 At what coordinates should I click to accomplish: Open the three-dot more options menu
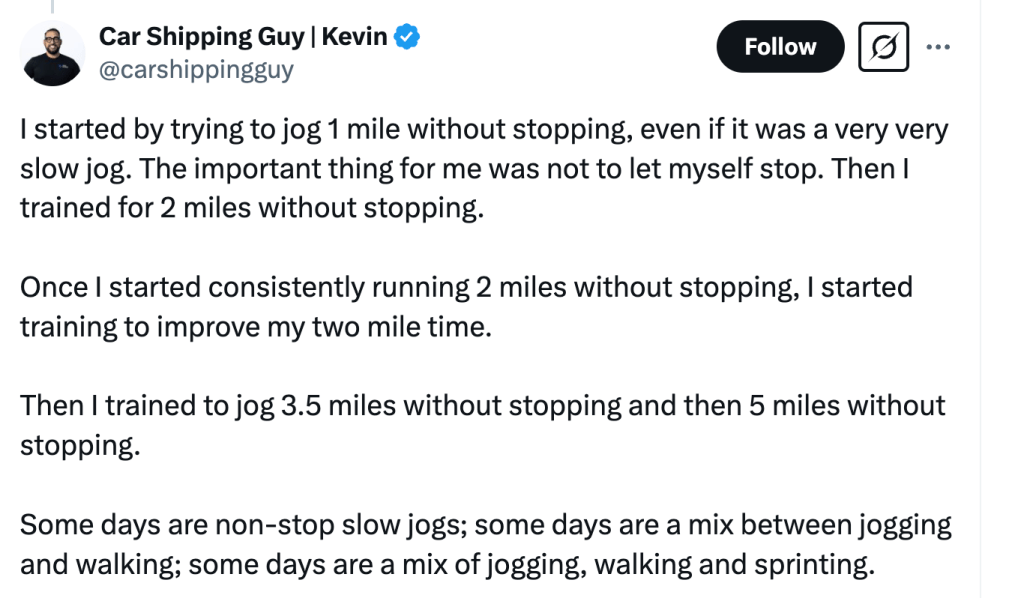tap(938, 47)
